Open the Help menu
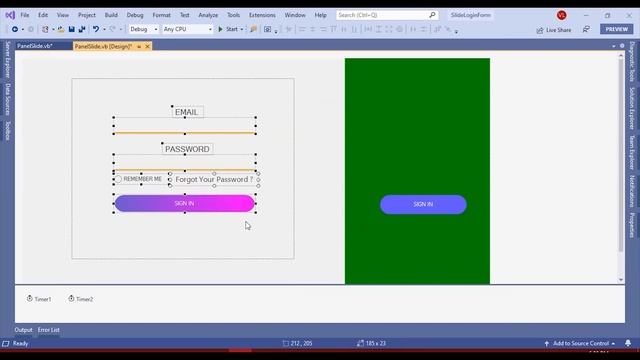This screenshot has height=360, width=640. [320, 15]
